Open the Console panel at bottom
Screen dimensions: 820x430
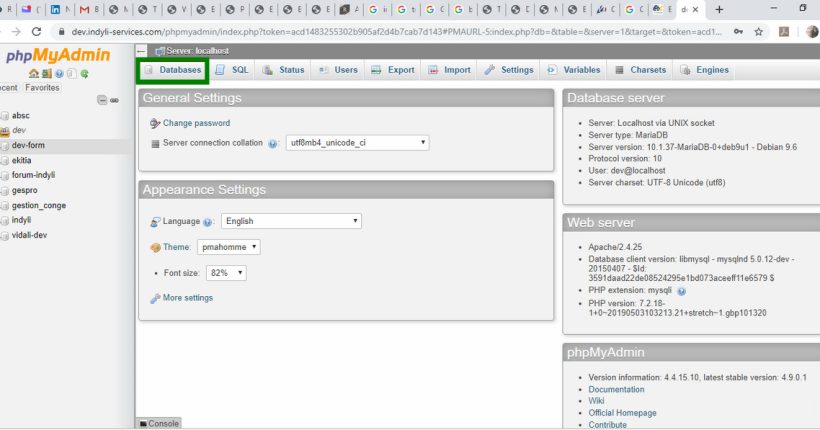[159, 423]
